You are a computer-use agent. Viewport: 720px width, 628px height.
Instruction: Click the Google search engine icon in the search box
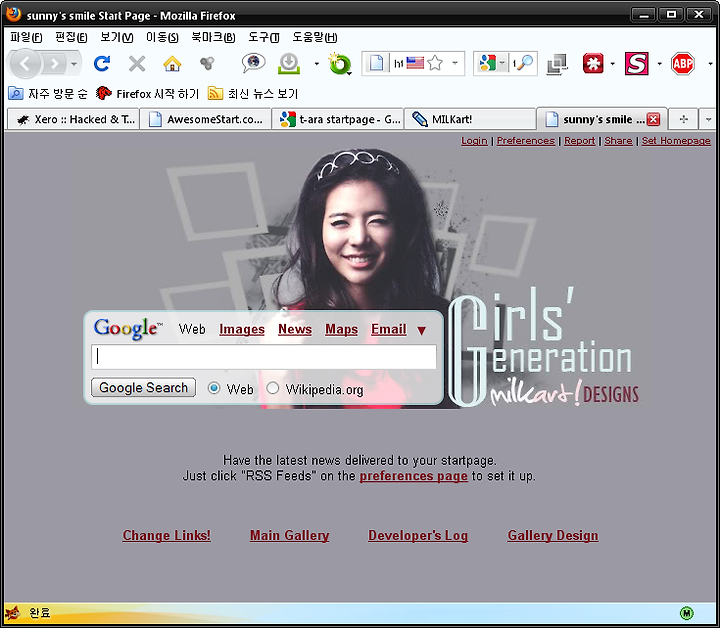click(487, 63)
